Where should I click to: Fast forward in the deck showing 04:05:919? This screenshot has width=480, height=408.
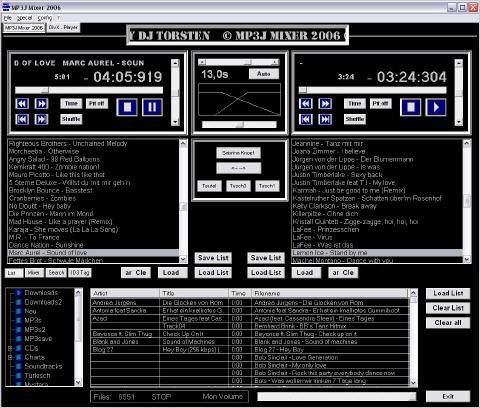pyautogui.click(x=41, y=104)
